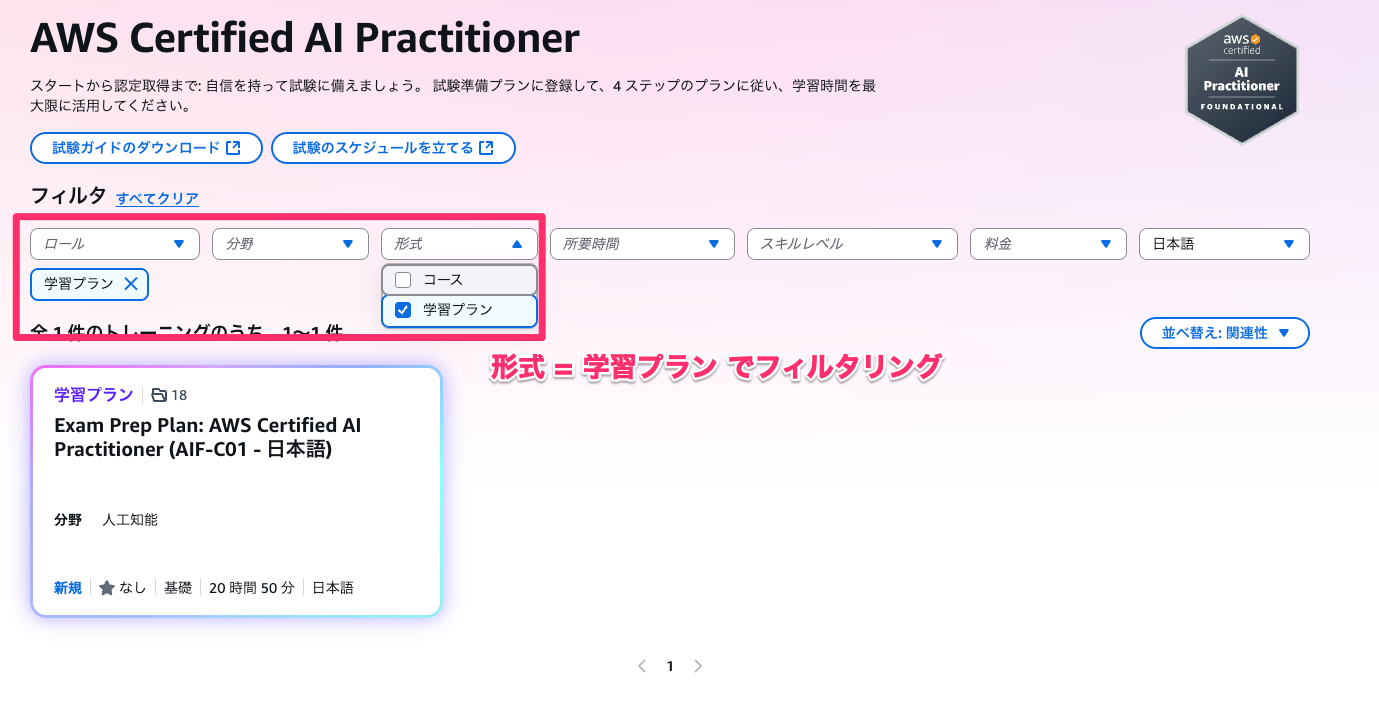The image size is (1379, 716).
Task: Go to previous page with left chevron
Action: coord(642,666)
